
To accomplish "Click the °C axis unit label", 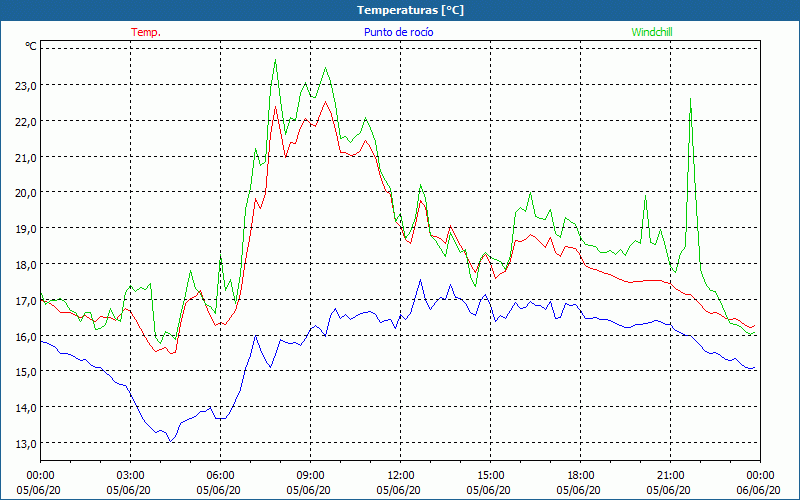I will (31, 46).
